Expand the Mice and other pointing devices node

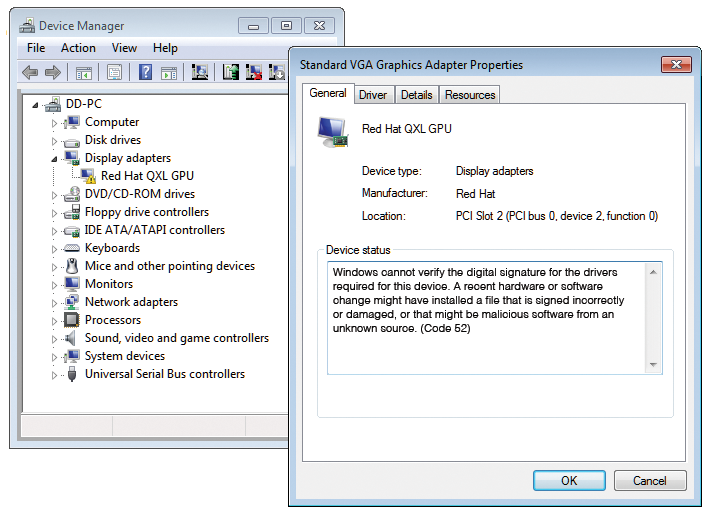click(x=54, y=267)
